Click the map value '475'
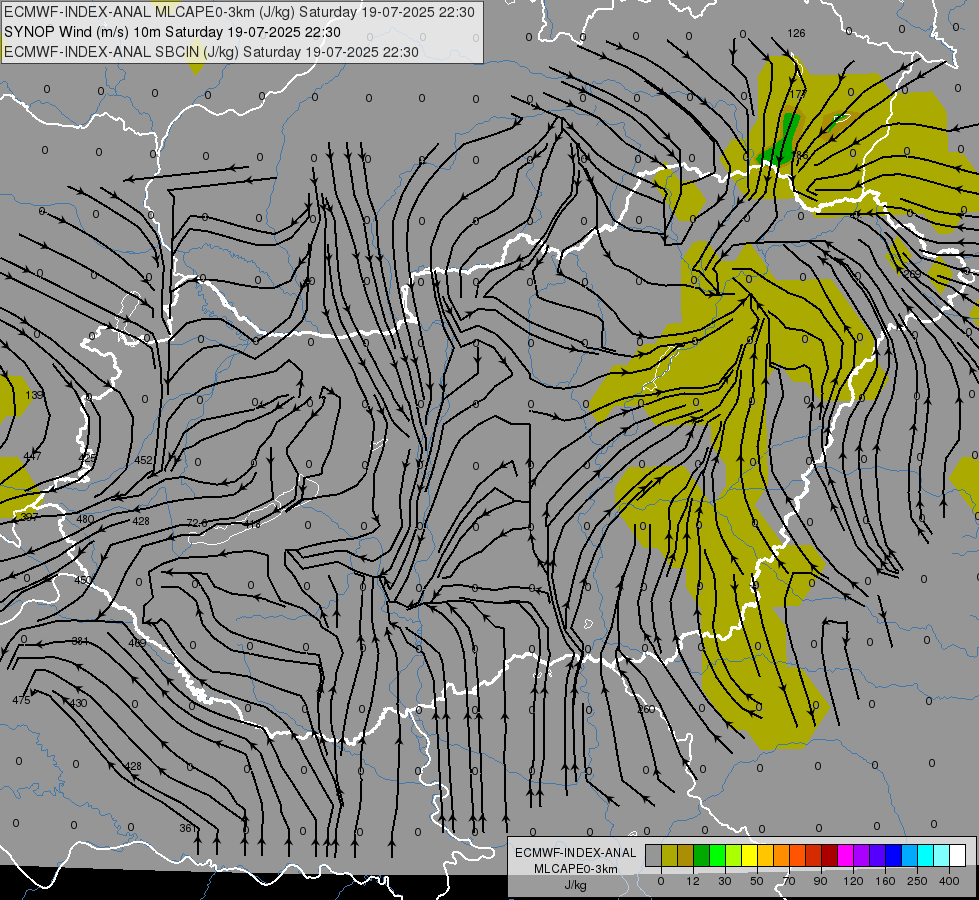Image resolution: width=979 pixels, height=900 pixels. [21, 700]
